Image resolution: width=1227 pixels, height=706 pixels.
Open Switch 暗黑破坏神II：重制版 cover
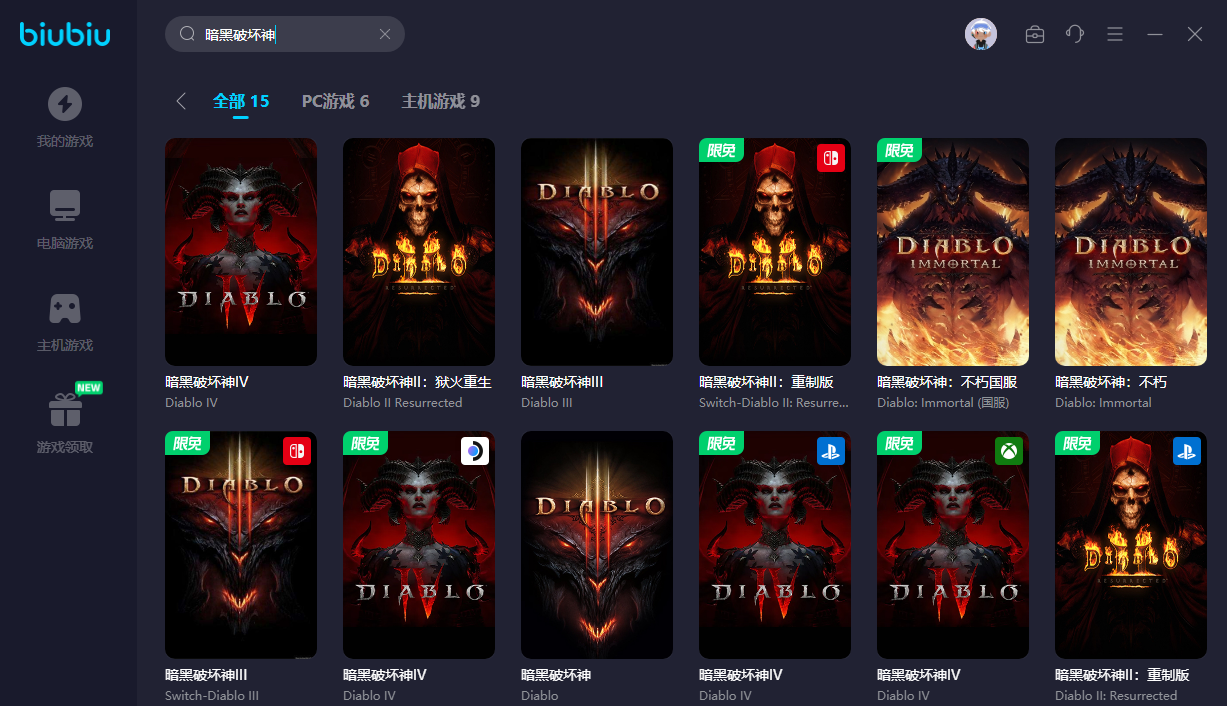tap(775, 252)
